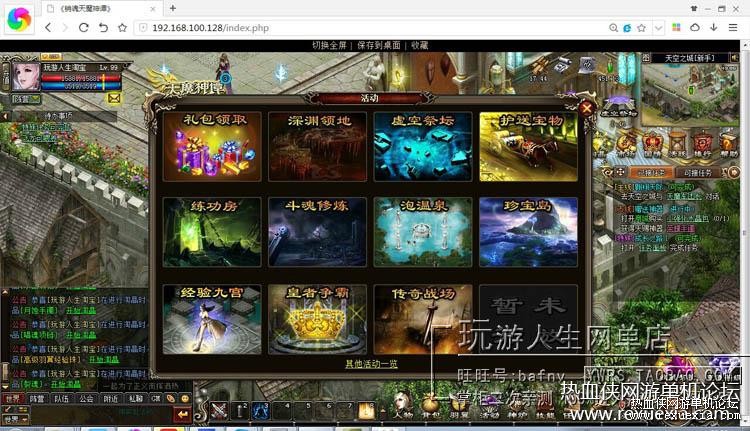Open the browser address bar dropdown arrow

(658, 28)
